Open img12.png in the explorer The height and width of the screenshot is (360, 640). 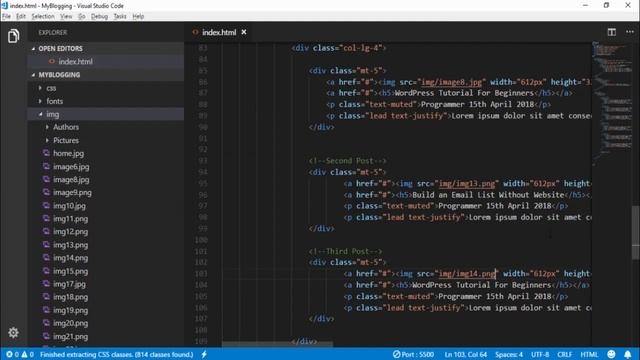point(105,232)
